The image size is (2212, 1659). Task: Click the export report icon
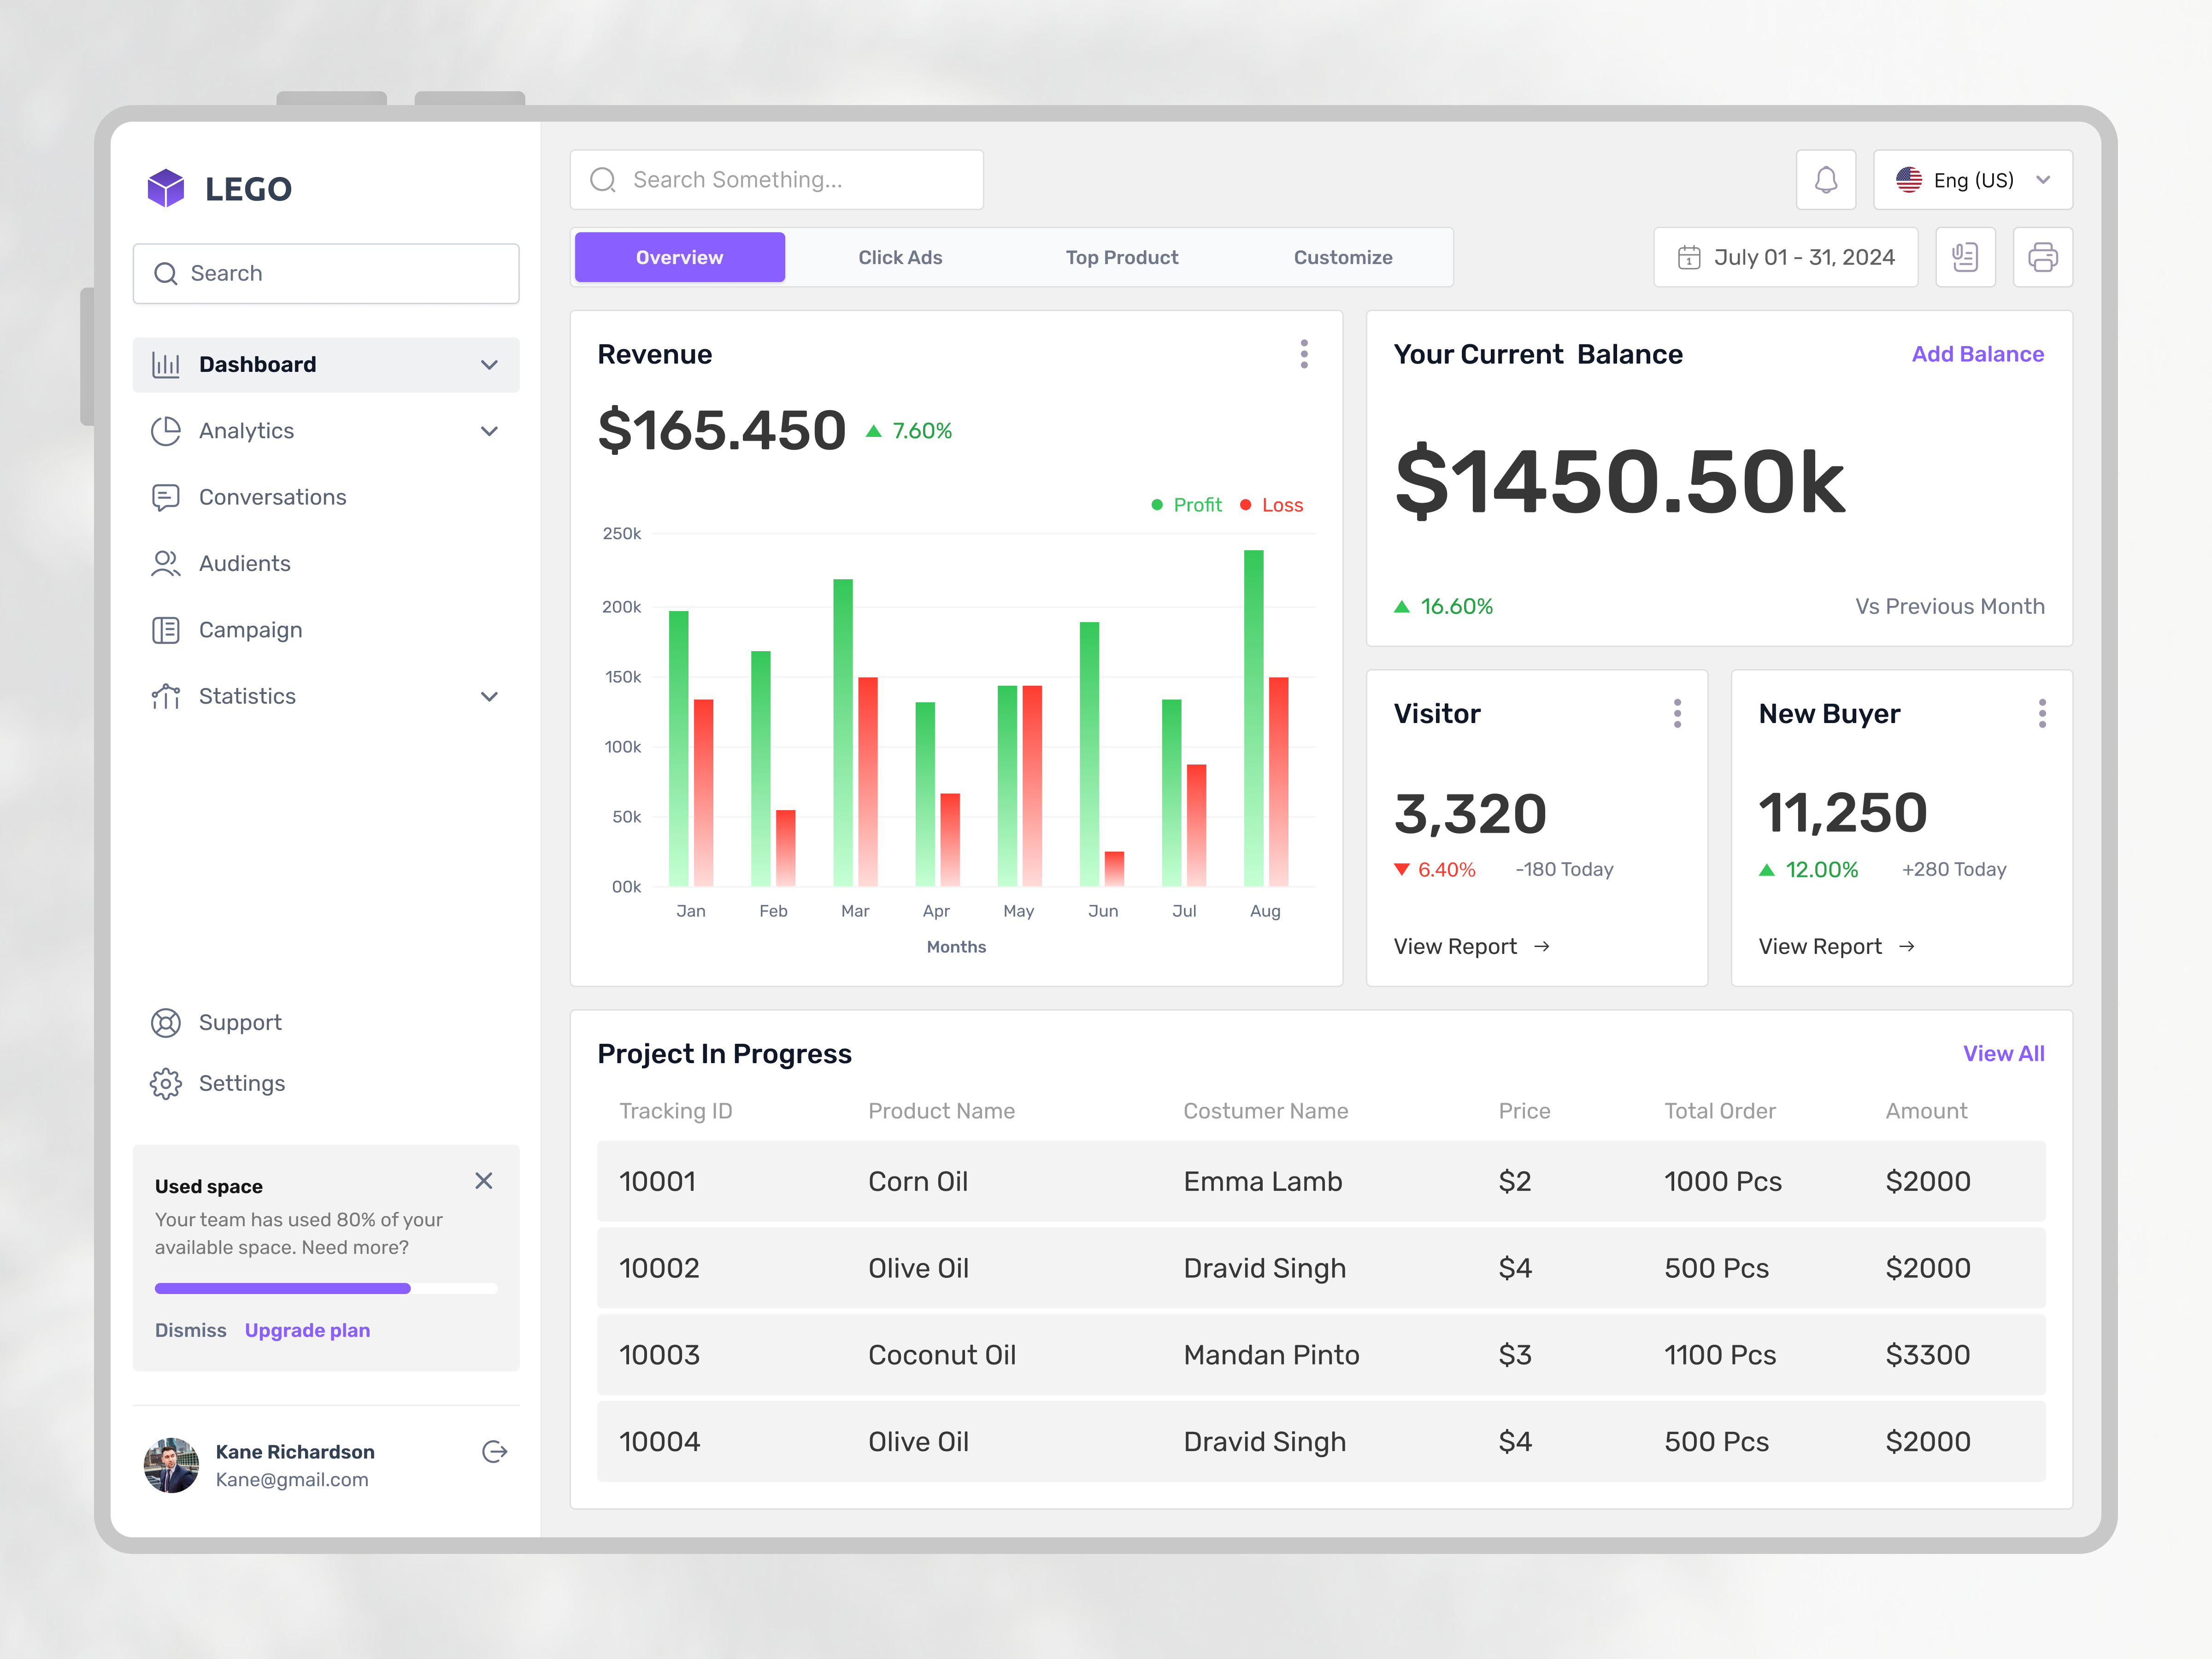[1965, 257]
